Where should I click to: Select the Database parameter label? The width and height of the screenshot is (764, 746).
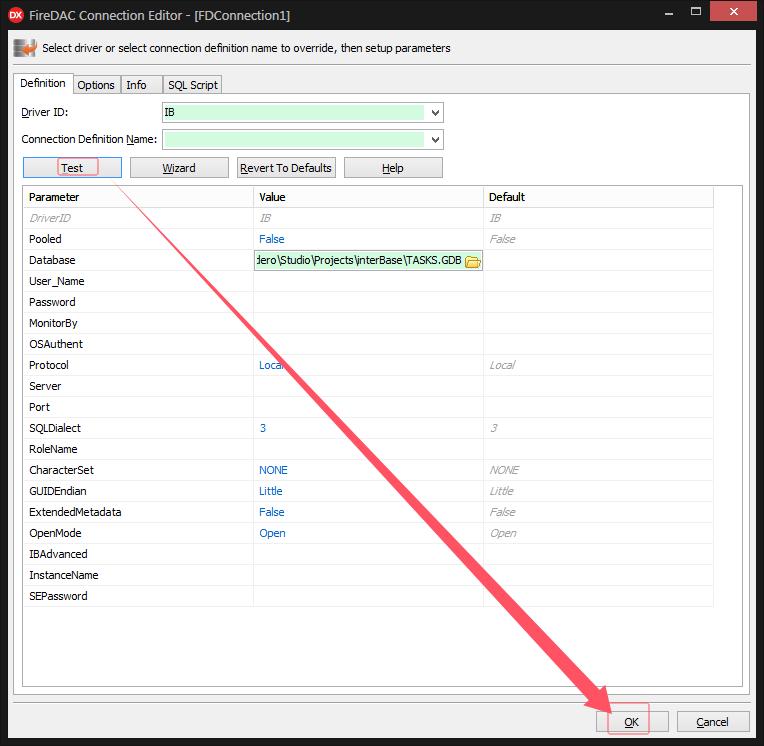coord(52,260)
